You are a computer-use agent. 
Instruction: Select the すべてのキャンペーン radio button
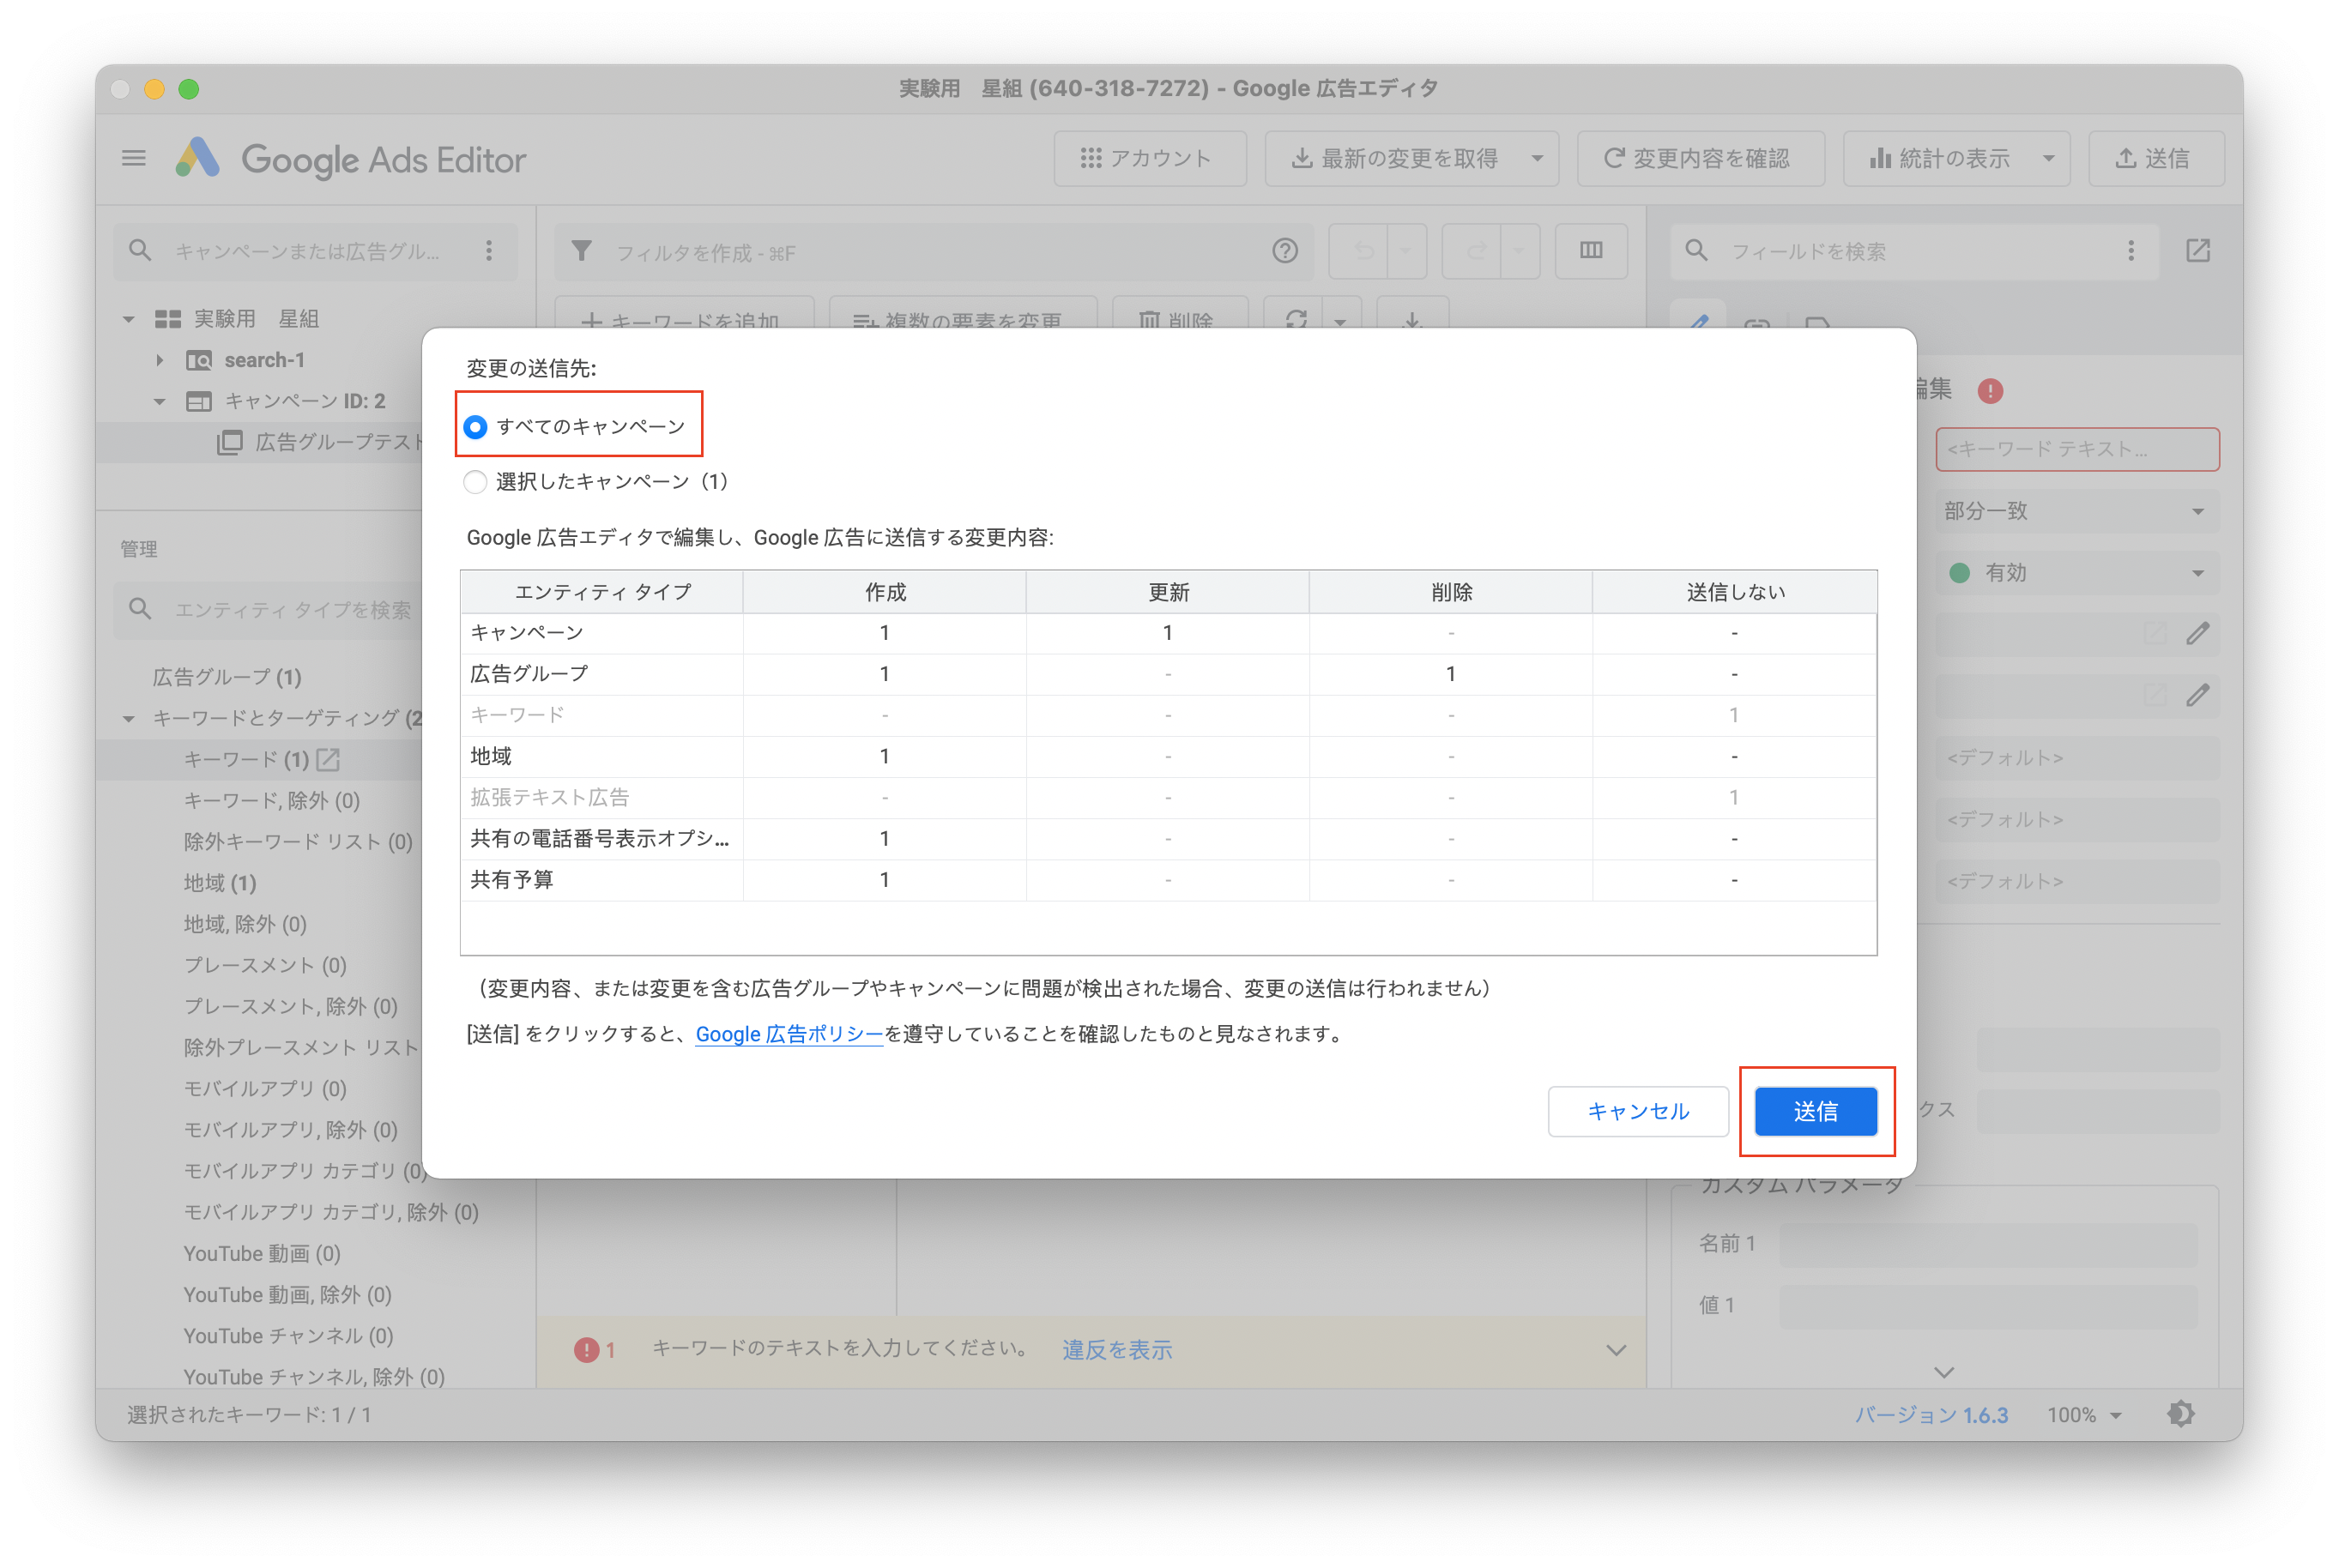tap(475, 426)
